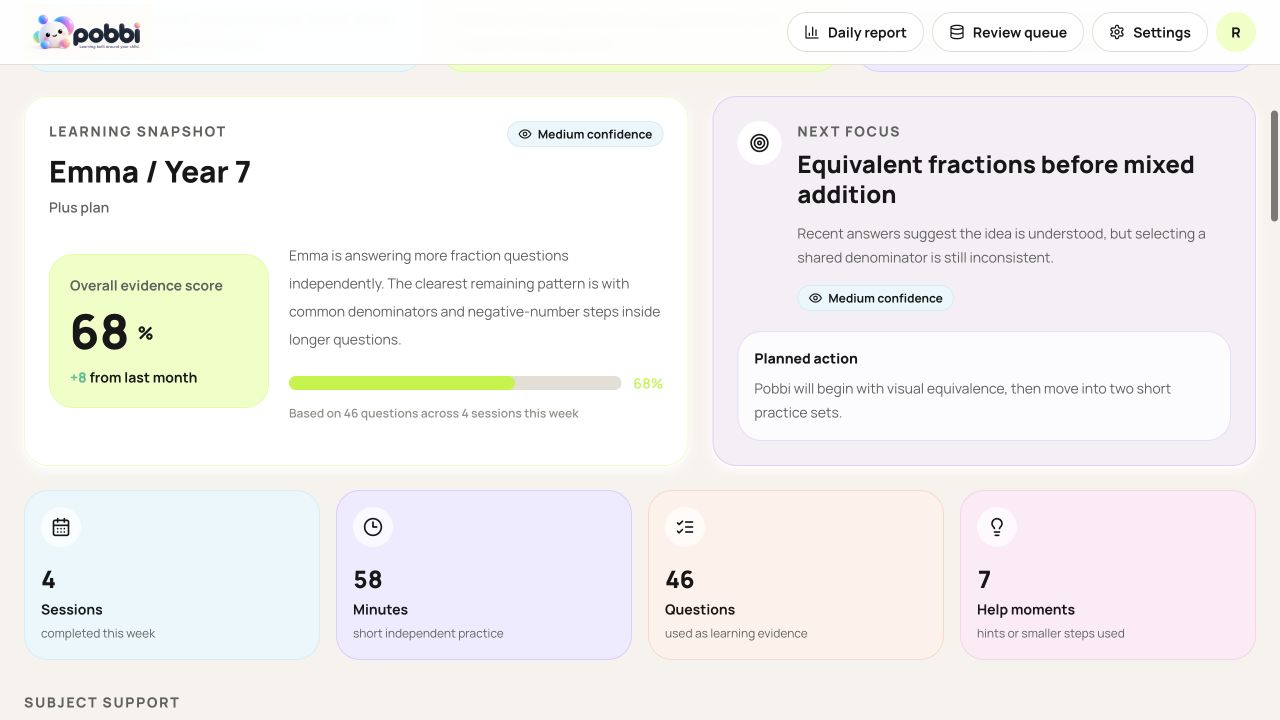
Task: Click the "Equivalent fractions before mixed addition" heading
Action: [996, 180]
